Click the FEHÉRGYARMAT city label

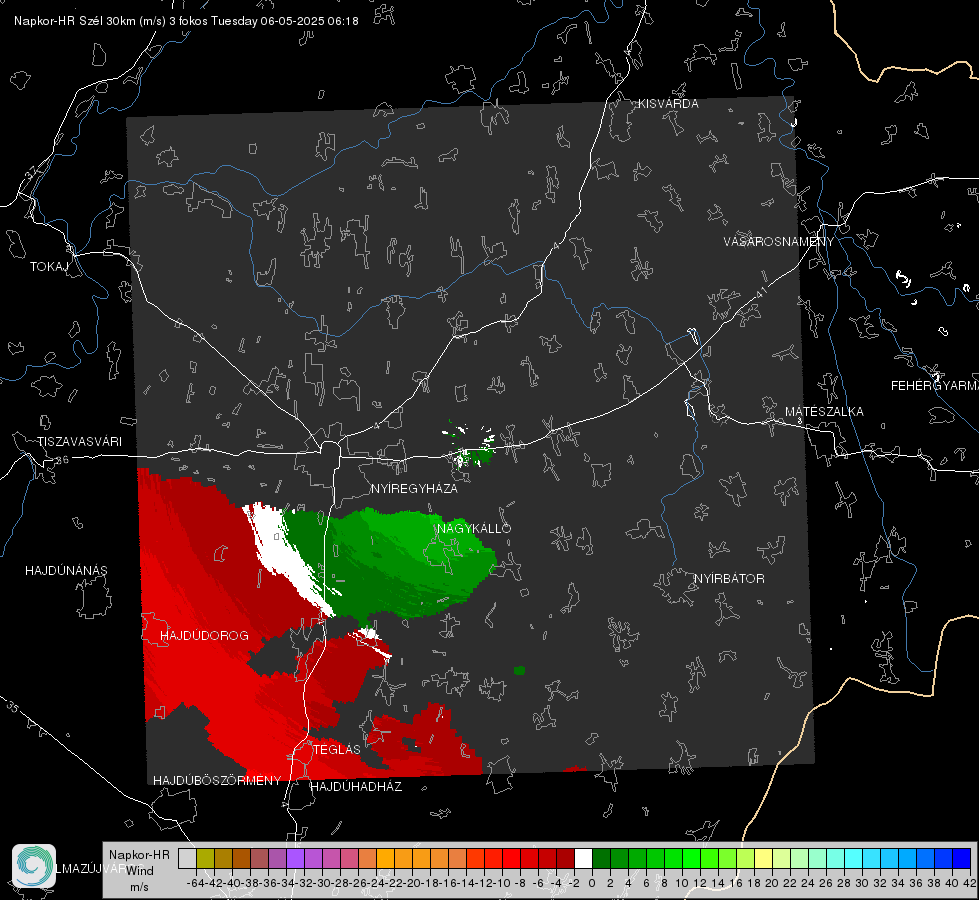click(x=935, y=386)
